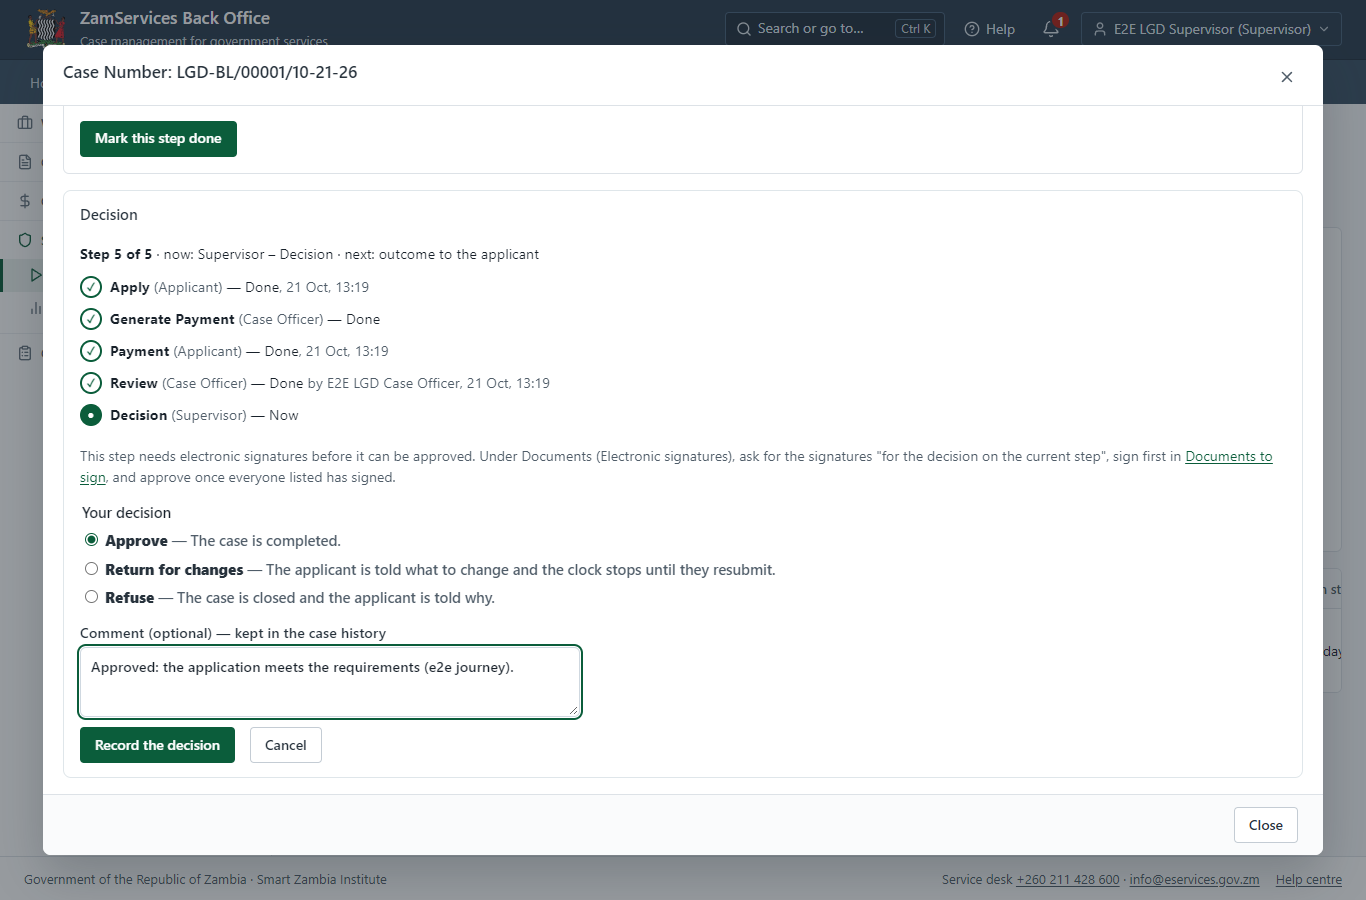Open the clipboard list sidebar item

tap(26, 353)
